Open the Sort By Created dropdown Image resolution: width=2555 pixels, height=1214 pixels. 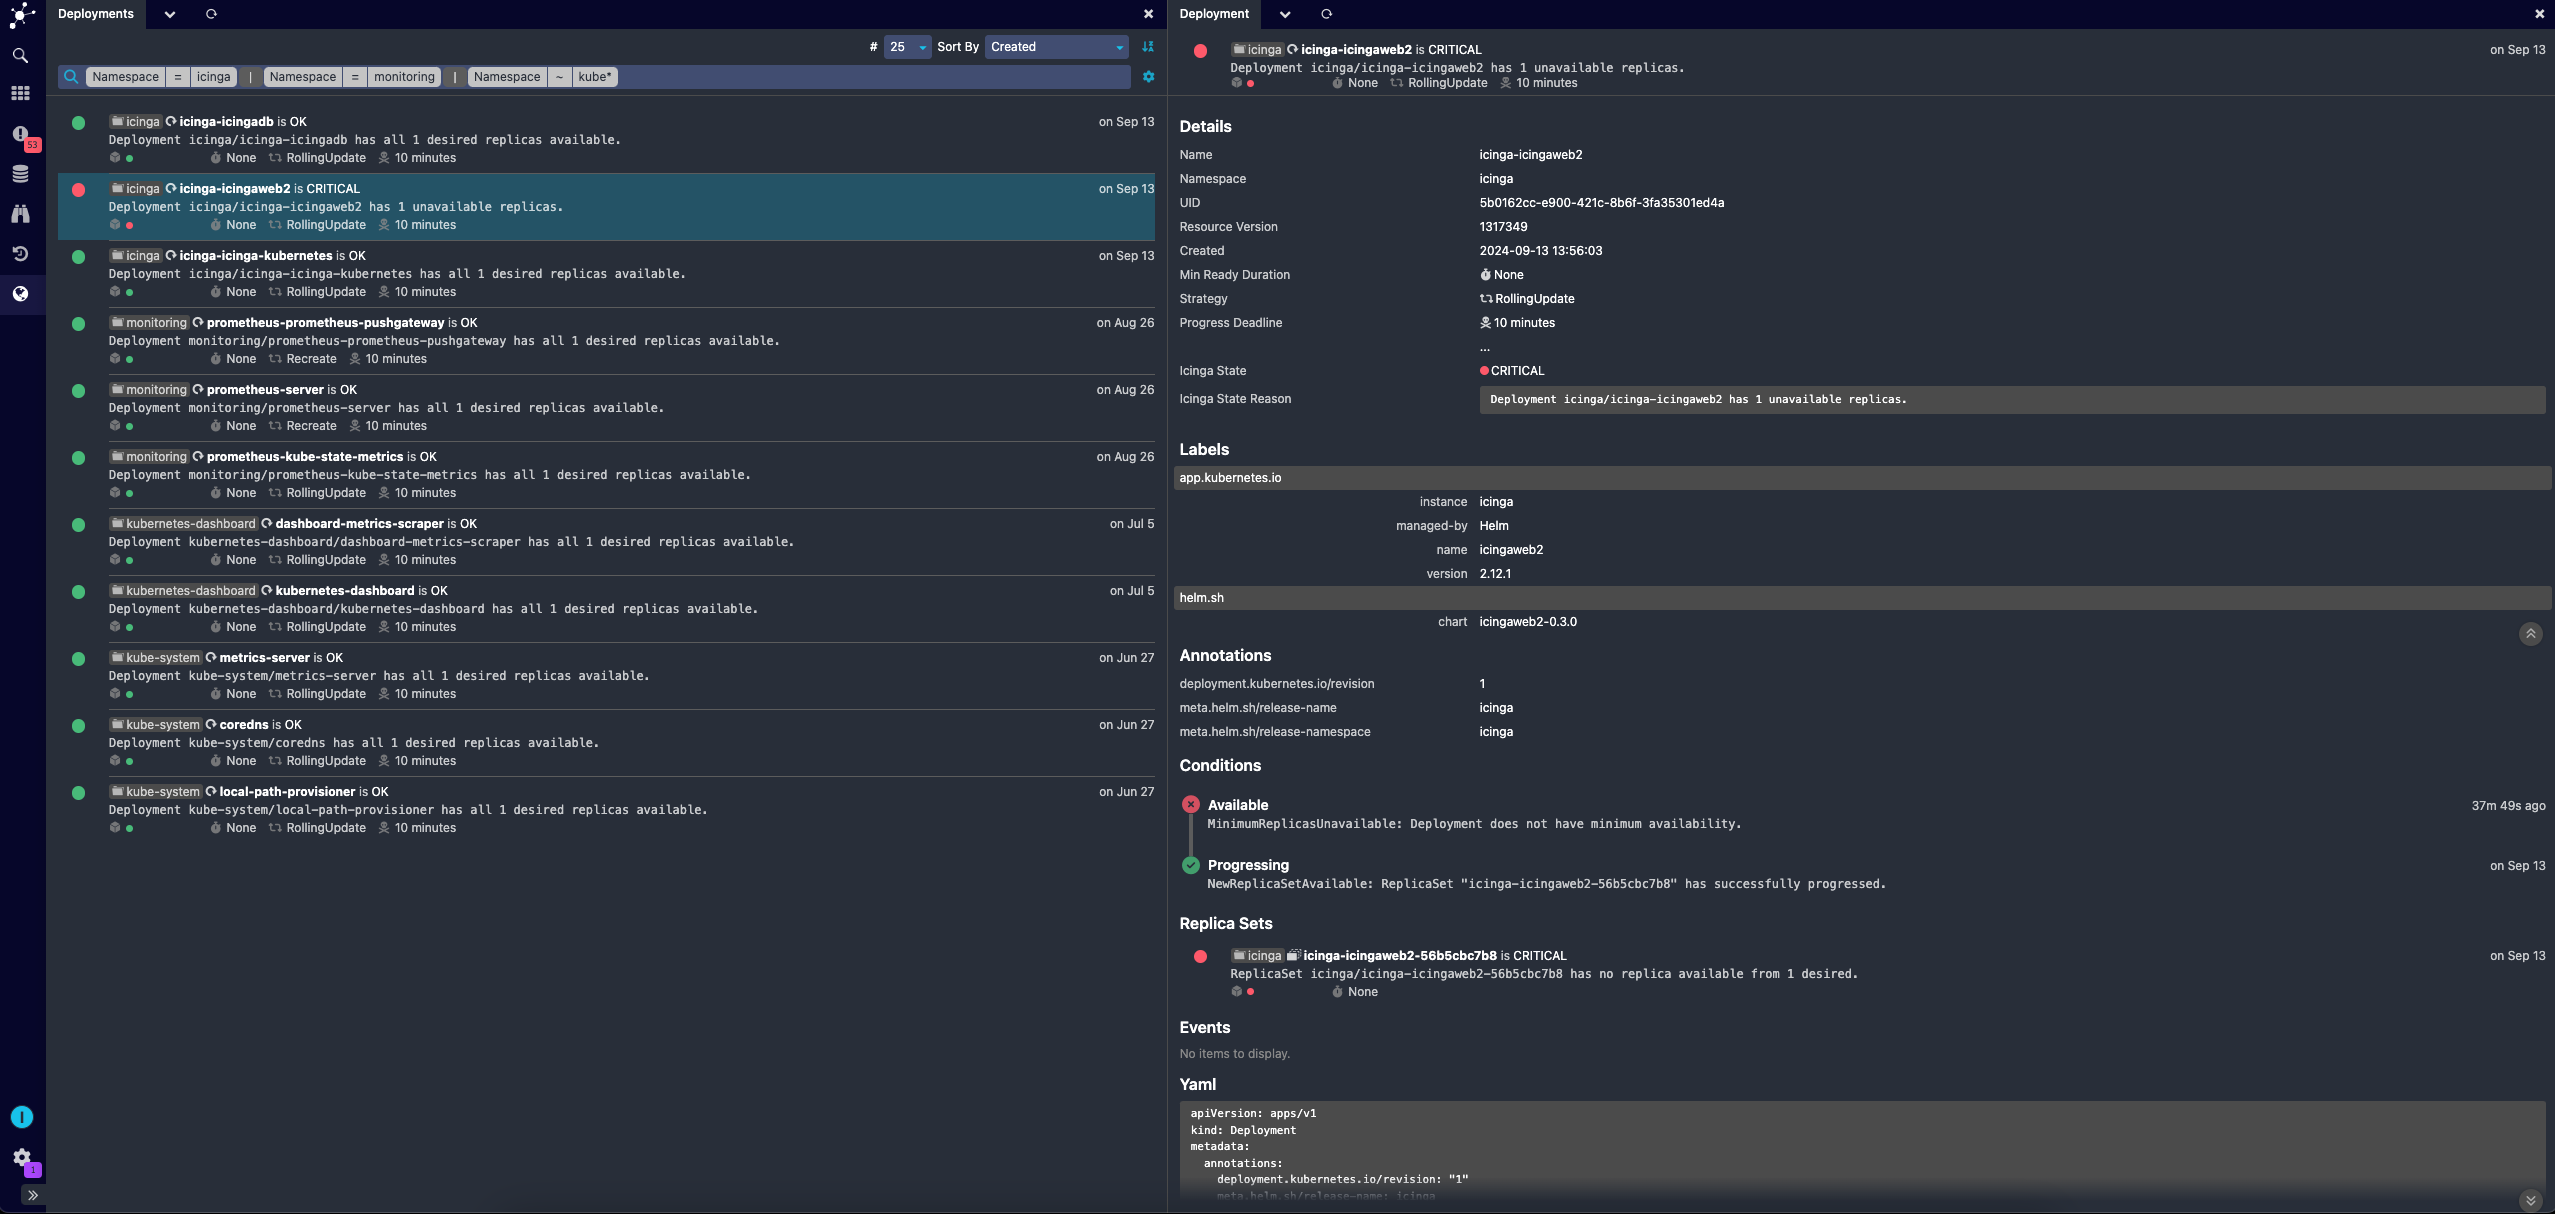pos(1058,46)
